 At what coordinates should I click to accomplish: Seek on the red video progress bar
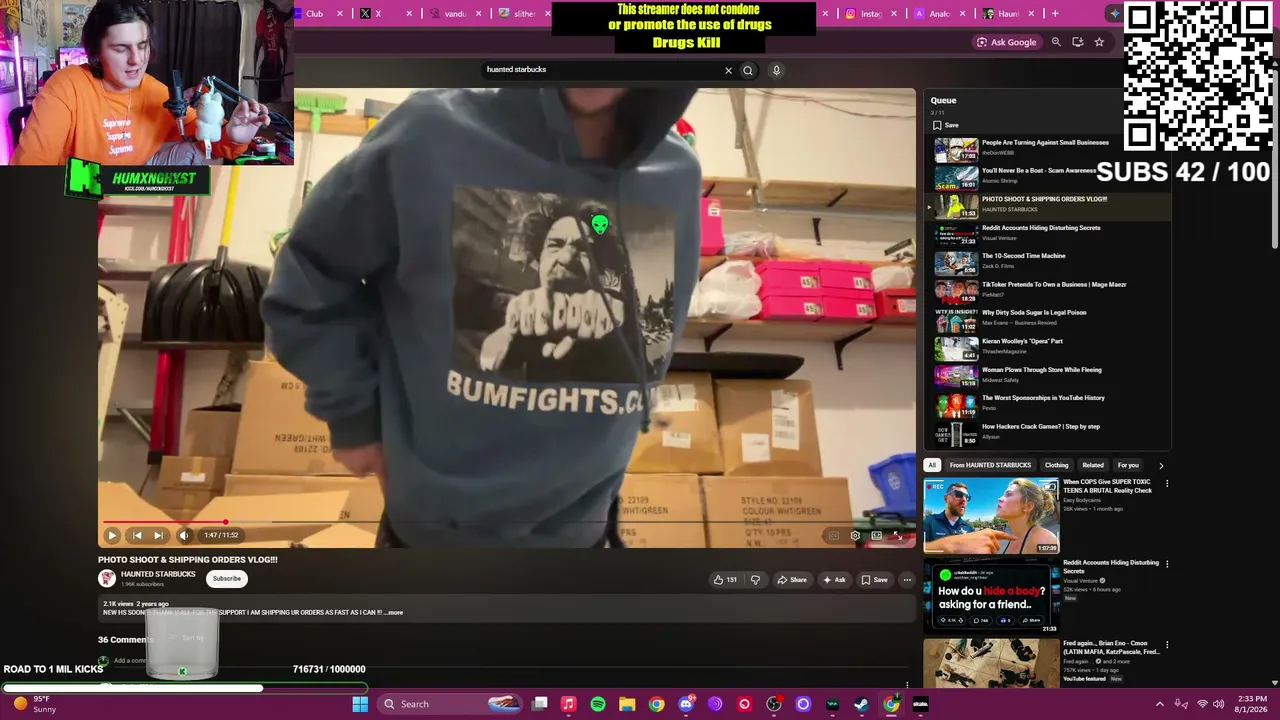coord(506,522)
